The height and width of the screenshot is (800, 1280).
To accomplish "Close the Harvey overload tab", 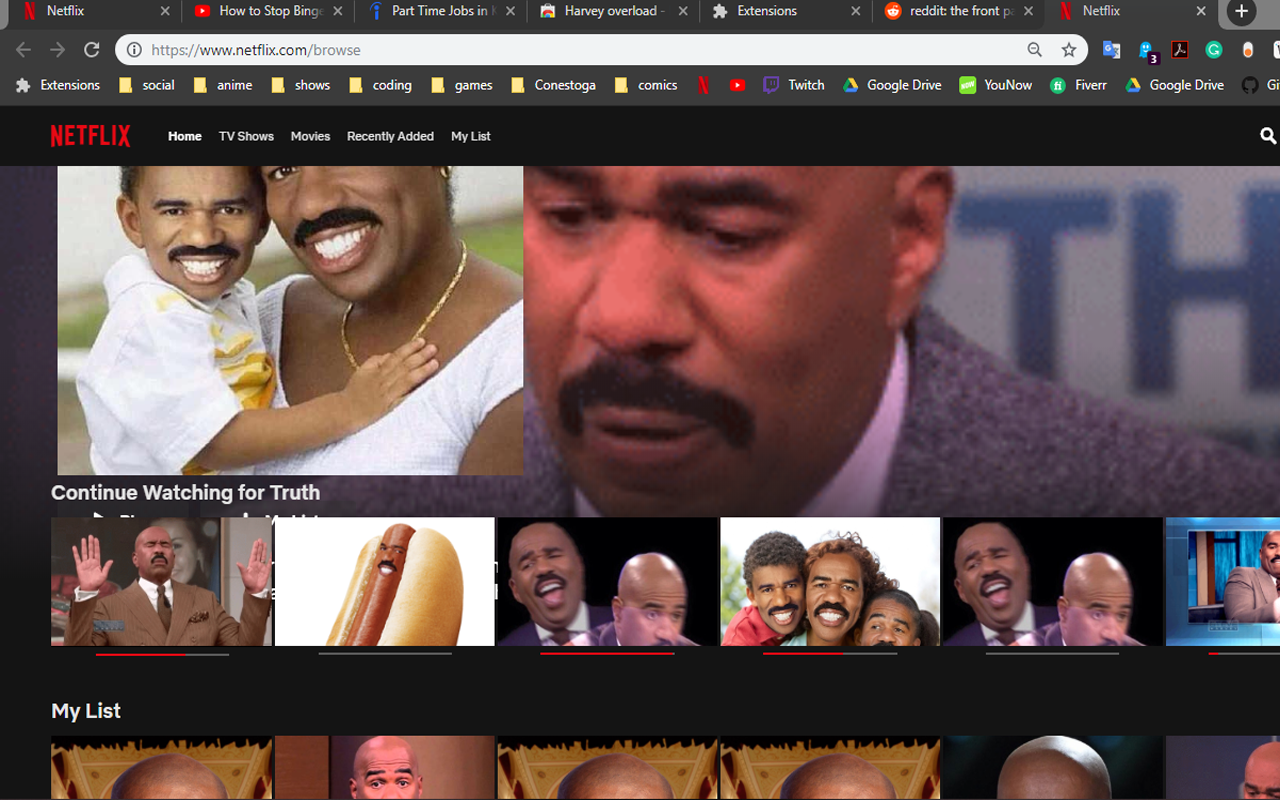I will [x=683, y=12].
